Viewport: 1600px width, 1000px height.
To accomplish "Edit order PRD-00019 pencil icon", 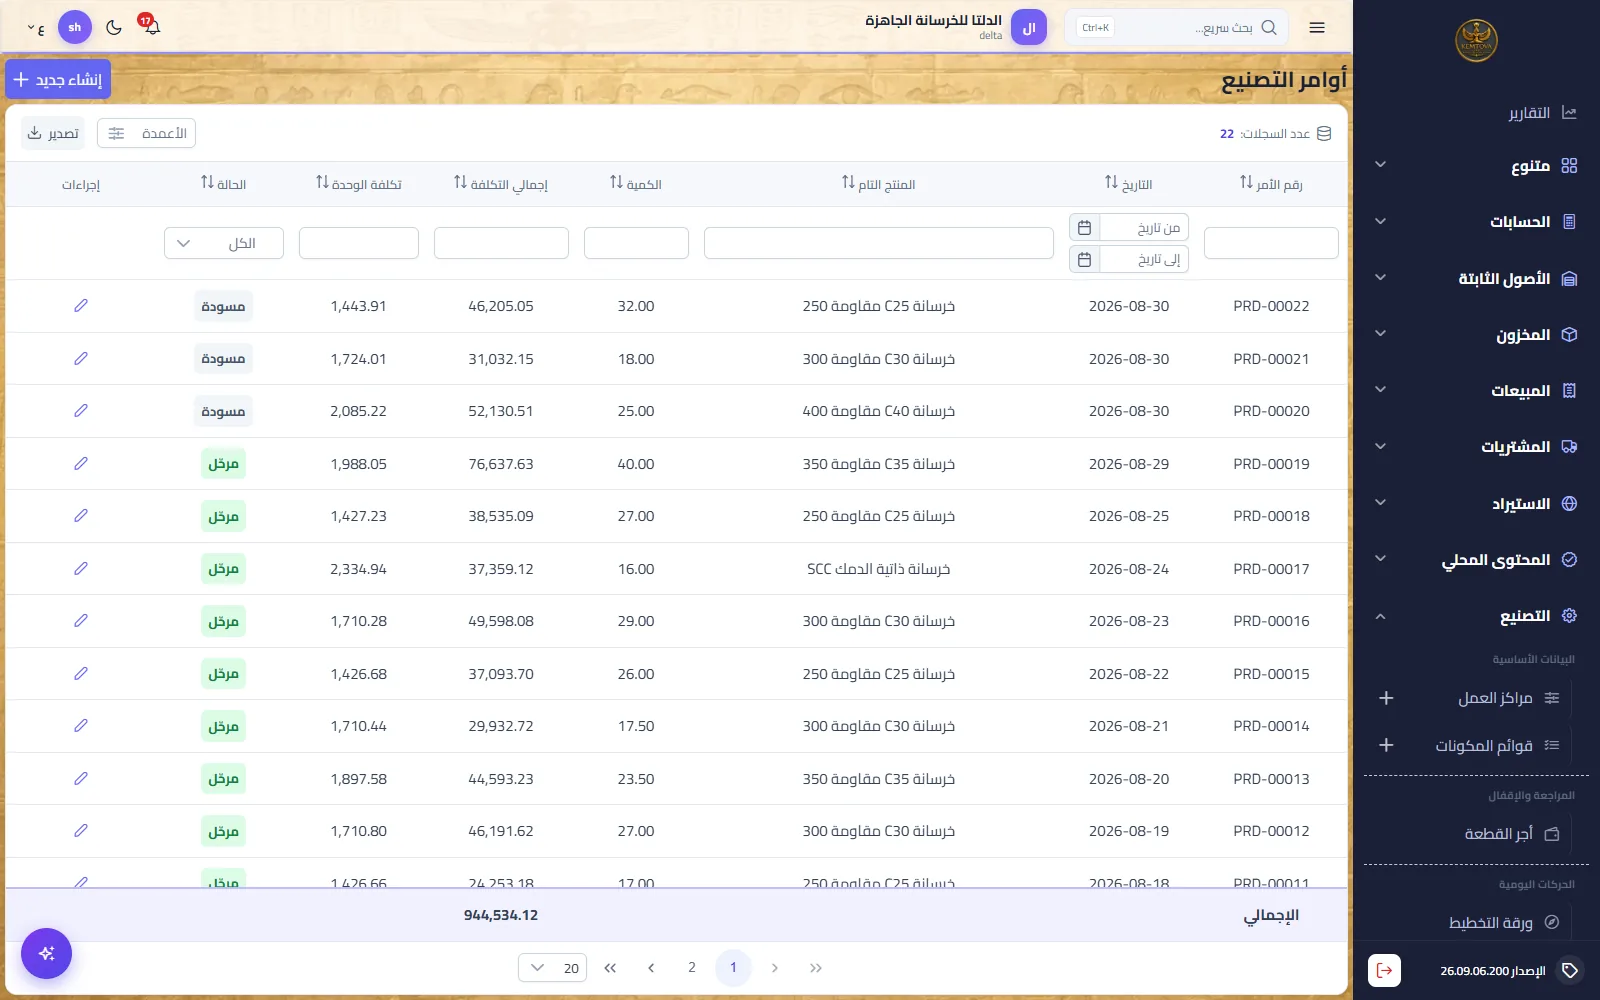I will tap(81, 463).
